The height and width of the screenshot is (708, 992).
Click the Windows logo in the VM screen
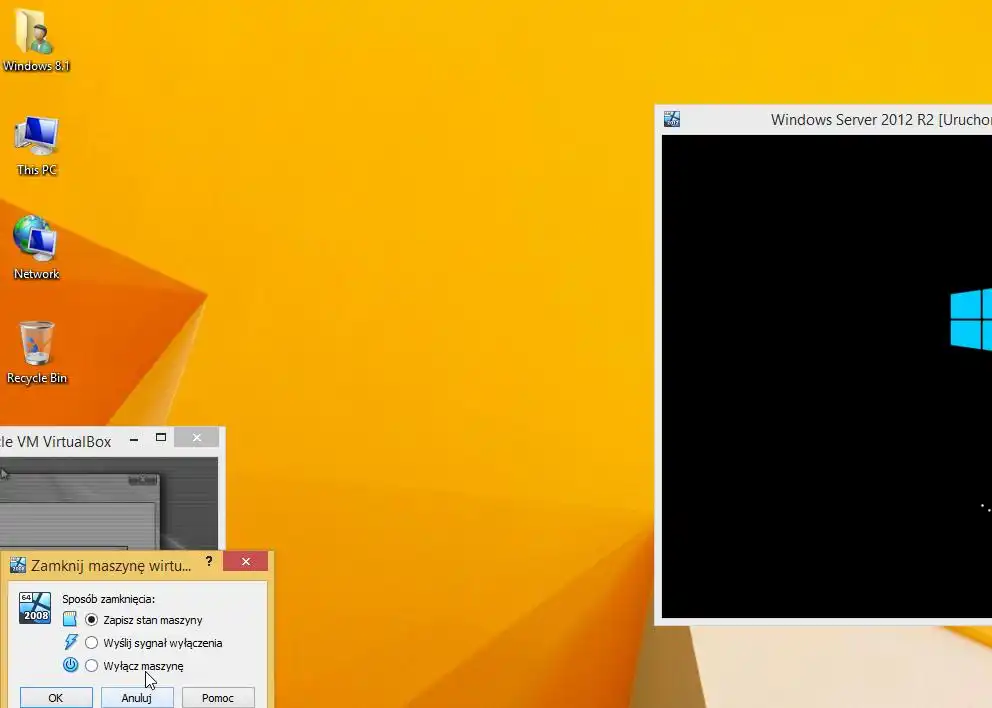(x=971, y=319)
